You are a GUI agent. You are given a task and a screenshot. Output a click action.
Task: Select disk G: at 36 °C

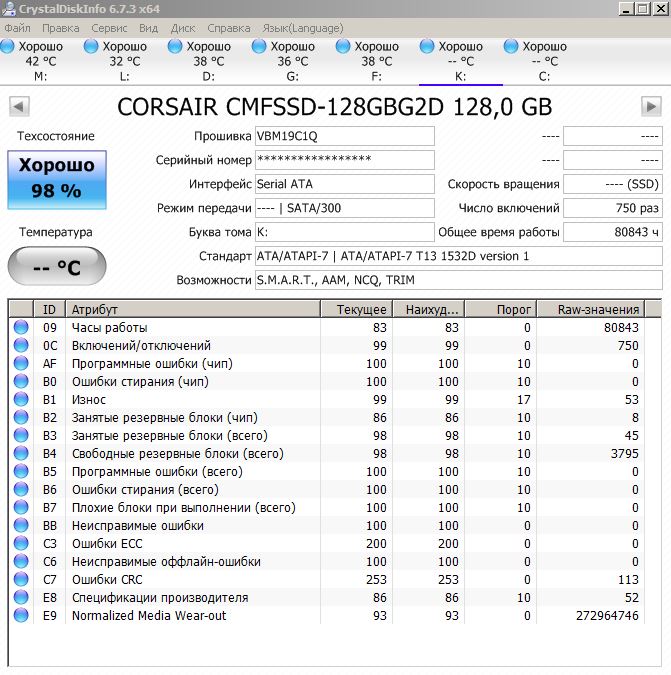click(292, 61)
